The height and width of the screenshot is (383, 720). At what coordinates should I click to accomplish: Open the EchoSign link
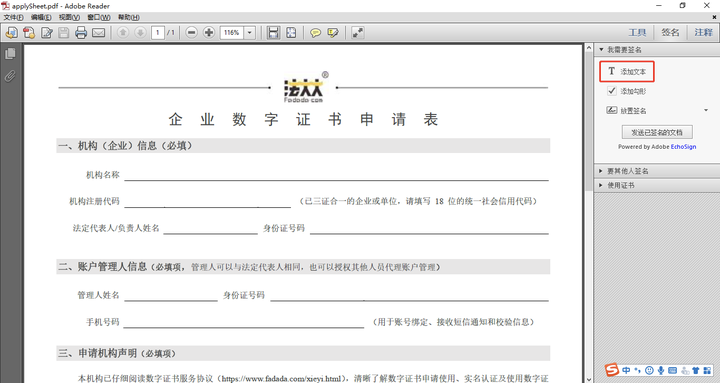pyautogui.click(x=683, y=147)
